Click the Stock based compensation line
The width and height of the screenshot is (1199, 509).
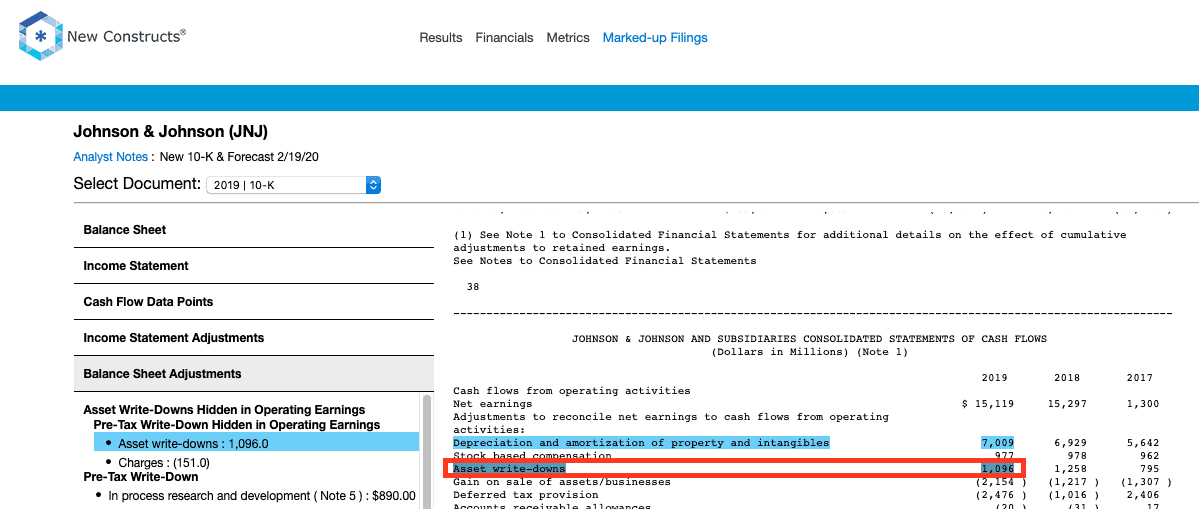coord(532,456)
